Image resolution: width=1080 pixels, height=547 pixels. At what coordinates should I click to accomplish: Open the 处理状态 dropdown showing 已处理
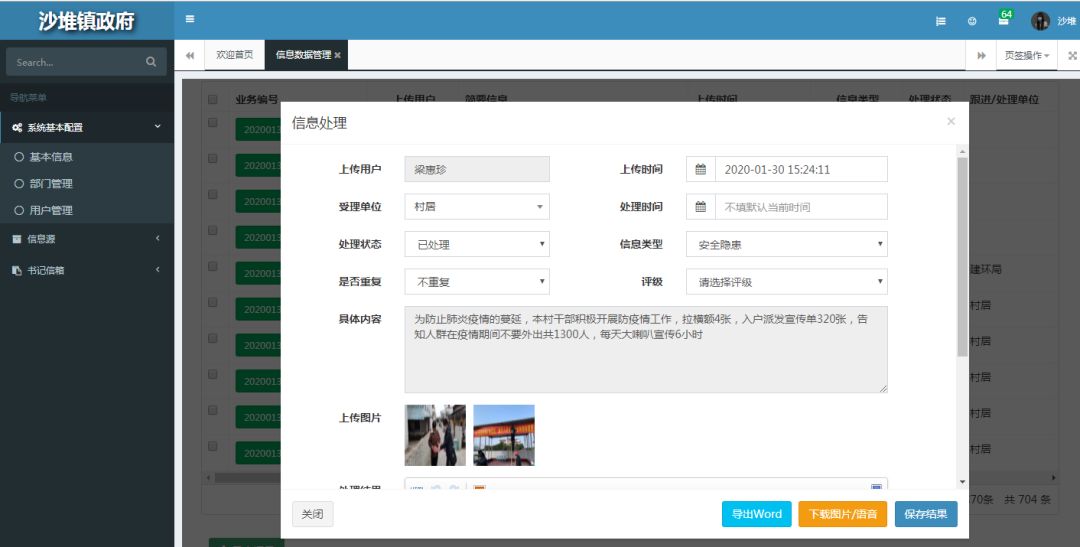pos(477,244)
